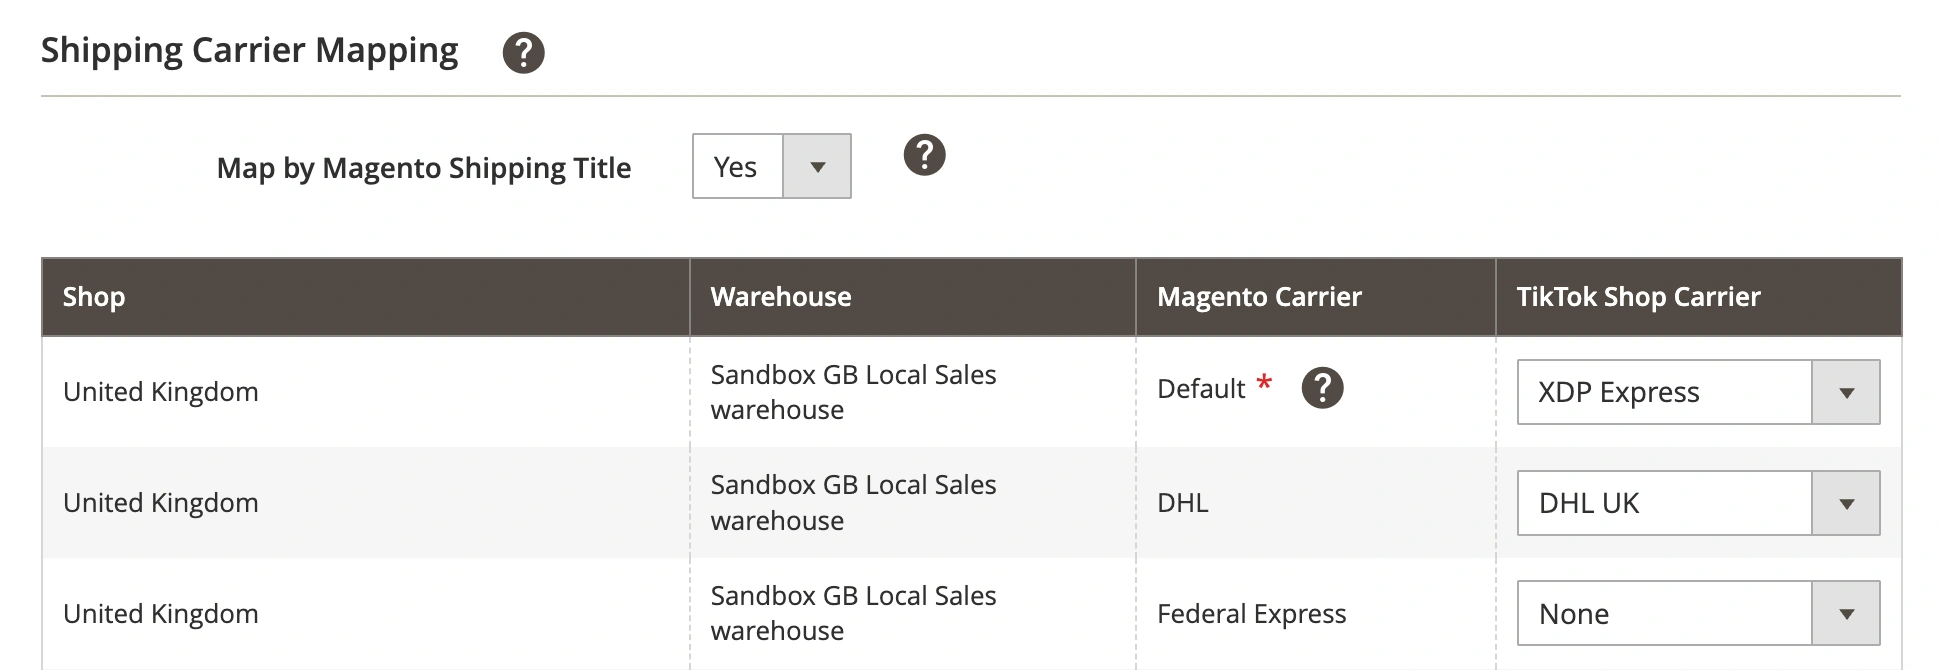
Task: Click the red required asterisk beside Default
Action: click(1264, 382)
